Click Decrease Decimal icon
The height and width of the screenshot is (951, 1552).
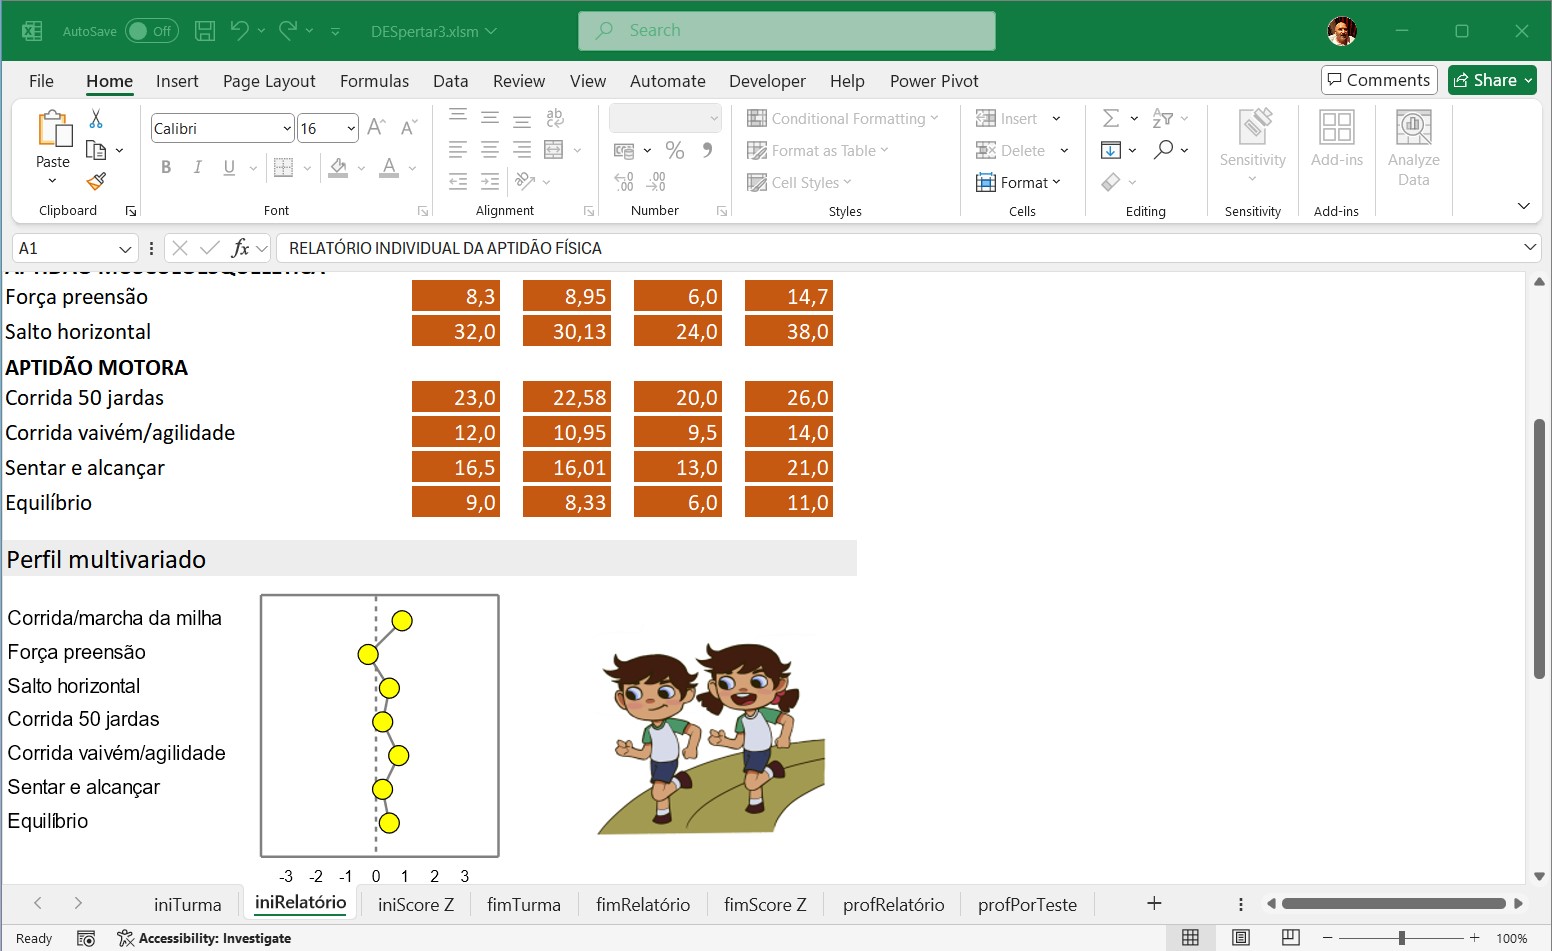(656, 182)
